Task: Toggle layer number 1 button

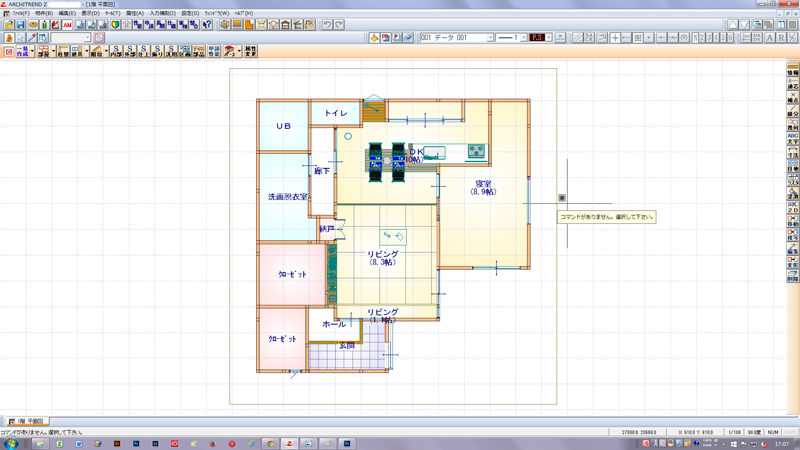Action: [697, 38]
